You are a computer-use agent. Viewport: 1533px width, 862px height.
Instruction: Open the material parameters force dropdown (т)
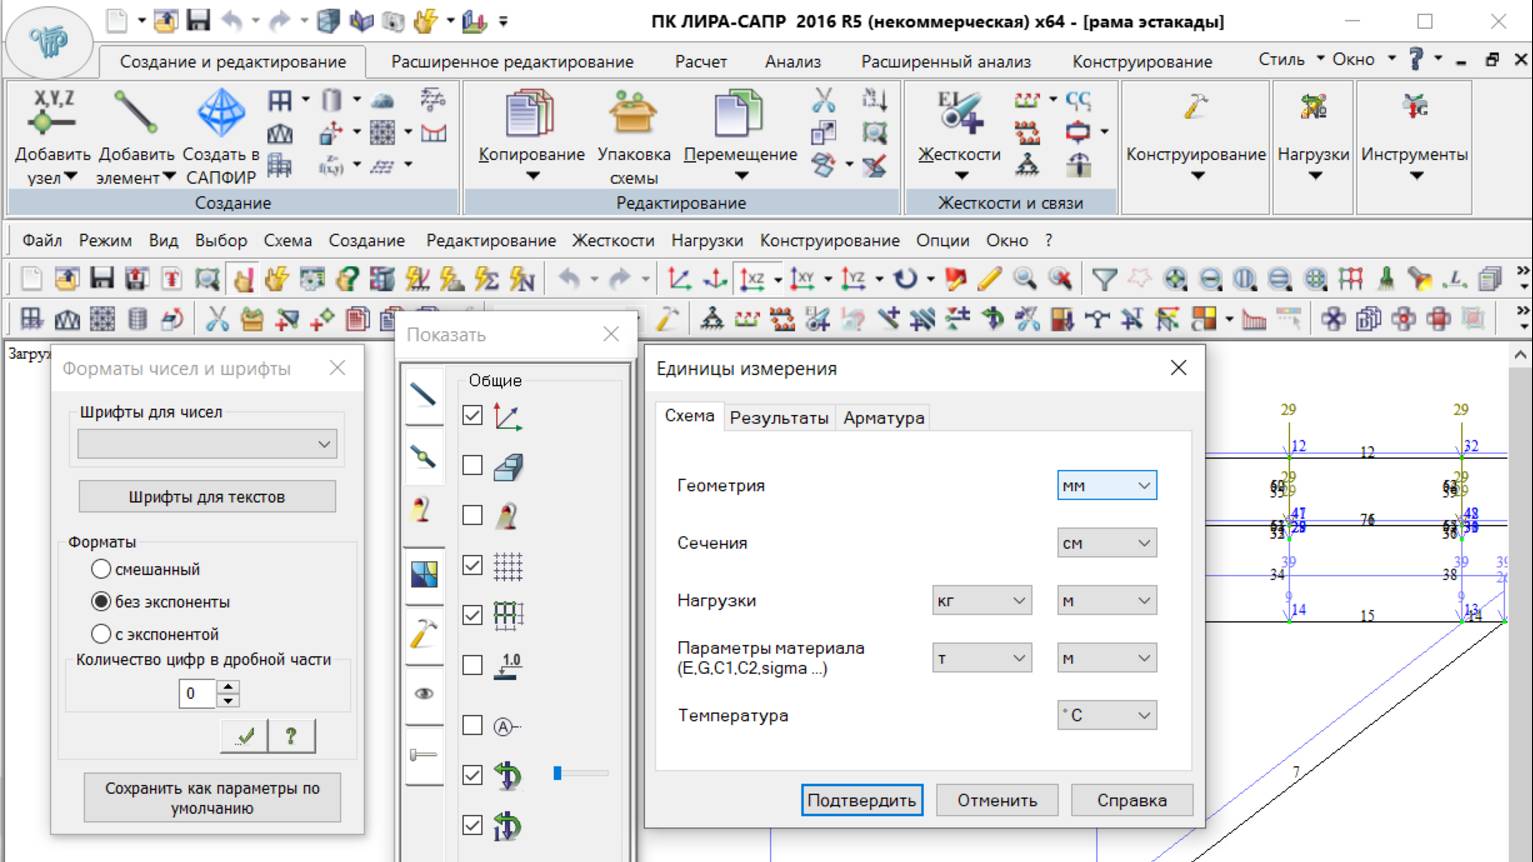pyautogui.click(x=982, y=658)
